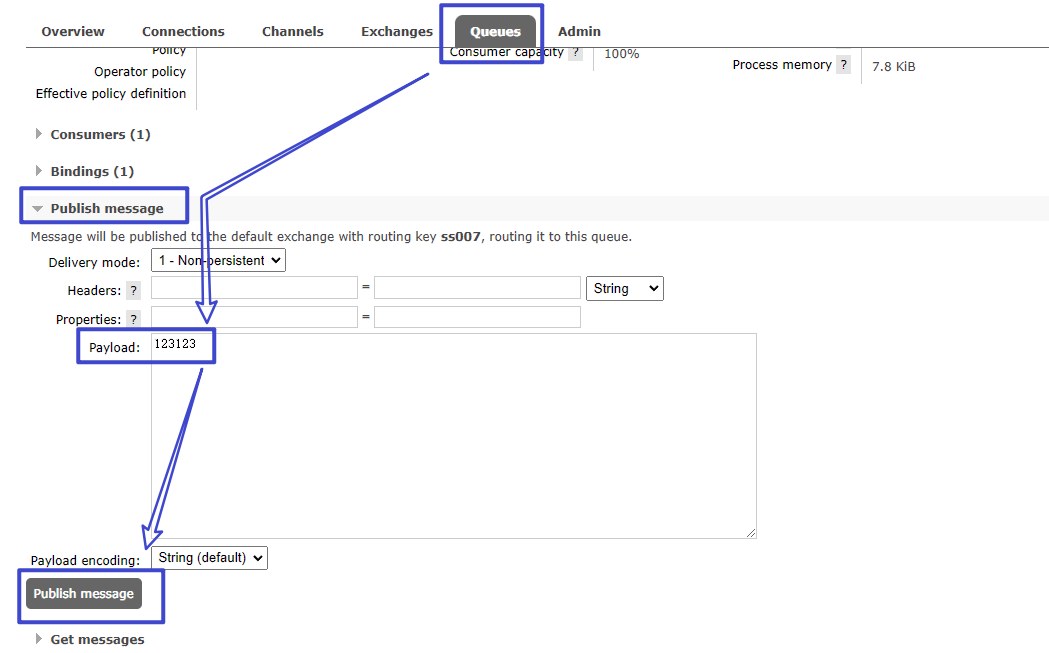The height and width of the screenshot is (653, 1049).
Task: Expand the Bindings (1) section
Action: (x=91, y=171)
